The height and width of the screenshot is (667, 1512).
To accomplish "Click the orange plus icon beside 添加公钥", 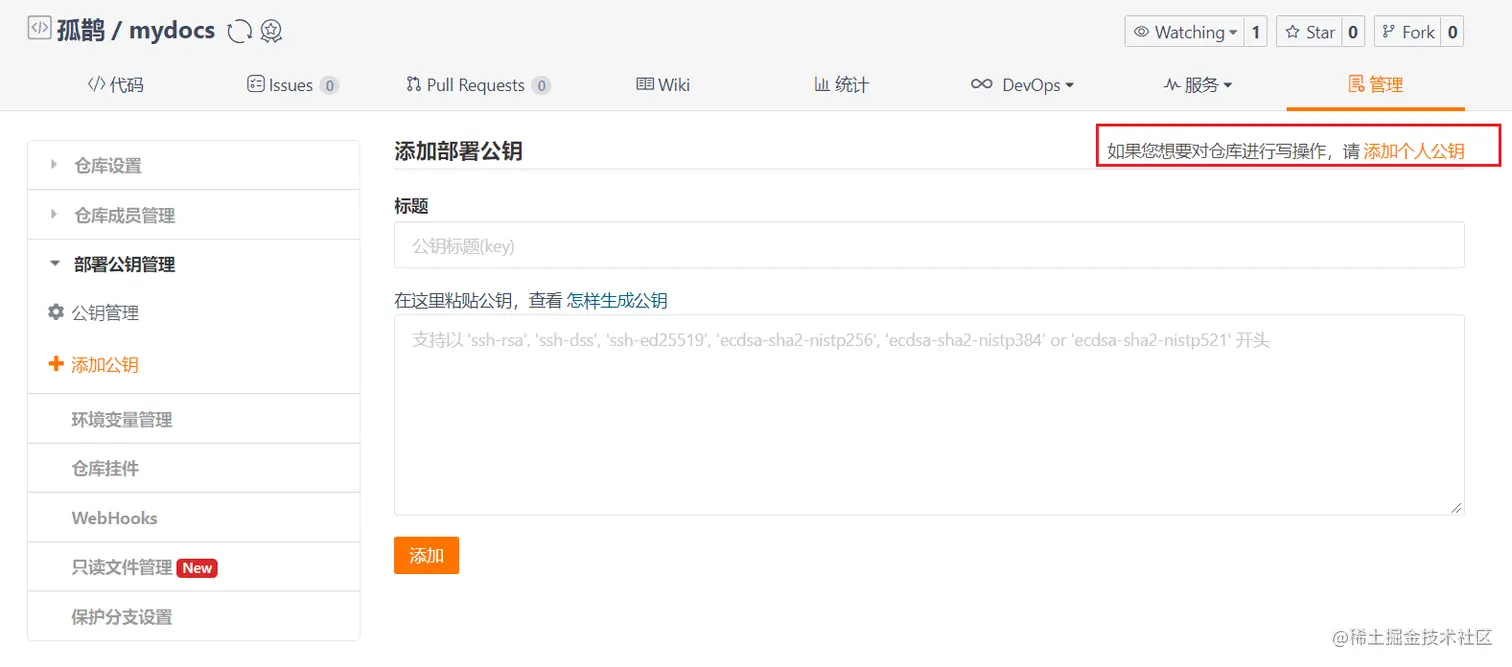I will pos(56,364).
